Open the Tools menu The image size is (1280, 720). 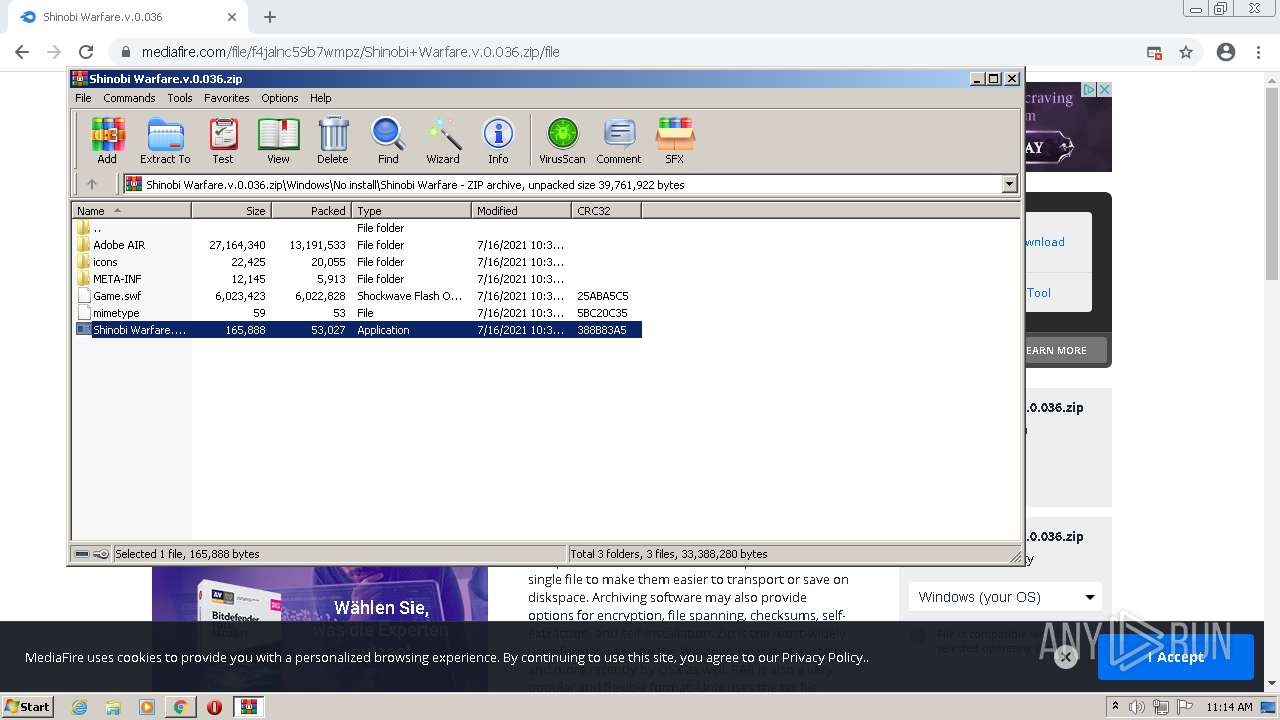click(180, 98)
